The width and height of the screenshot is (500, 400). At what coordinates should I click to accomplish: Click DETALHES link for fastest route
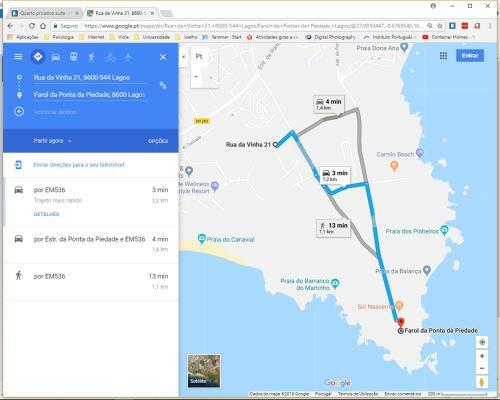46,214
